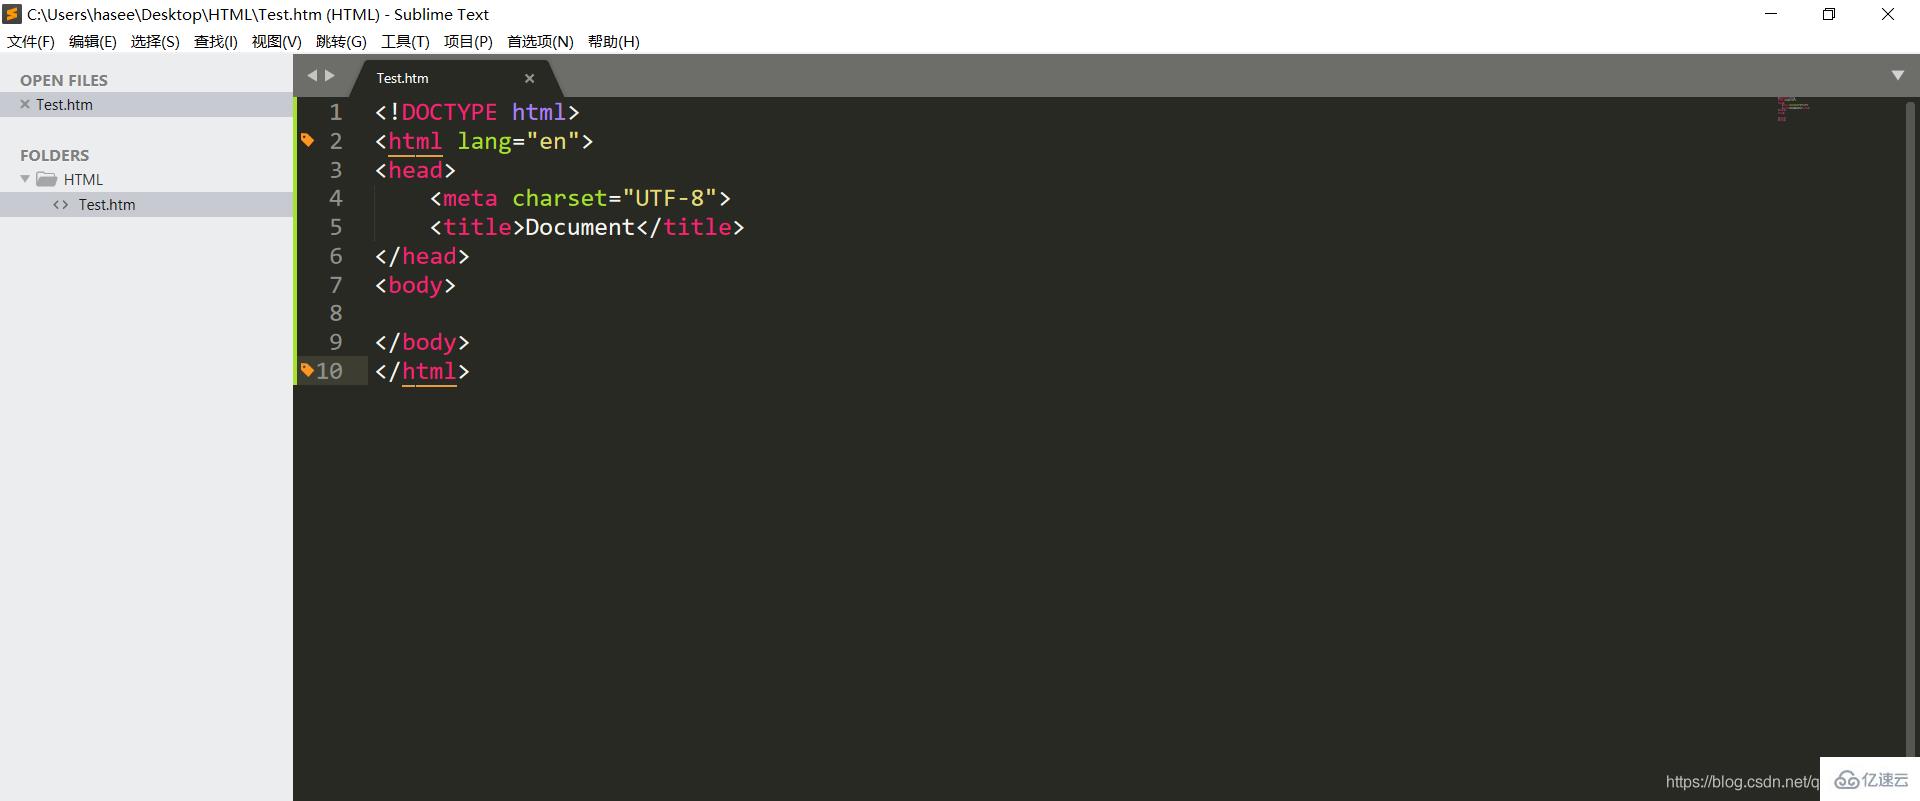Open the 视图(V) menu
Image resolution: width=1920 pixels, height=801 pixels.
(x=276, y=41)
